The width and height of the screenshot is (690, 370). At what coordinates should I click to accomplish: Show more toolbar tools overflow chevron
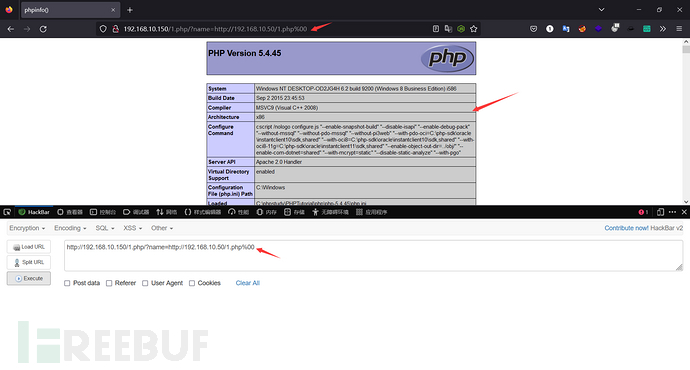point(663,29)
